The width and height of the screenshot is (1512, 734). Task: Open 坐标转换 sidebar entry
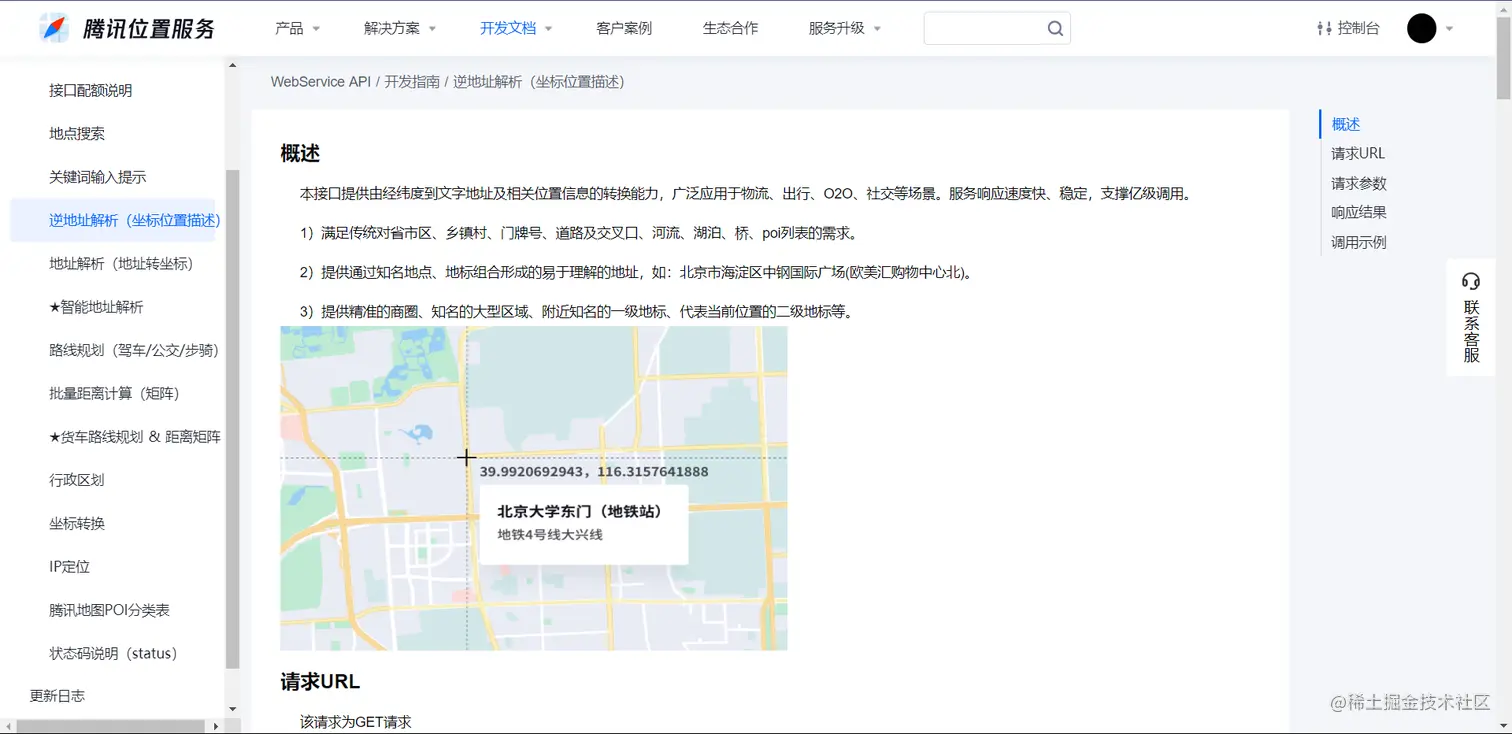pyautogui.click(x=77, y=523)
